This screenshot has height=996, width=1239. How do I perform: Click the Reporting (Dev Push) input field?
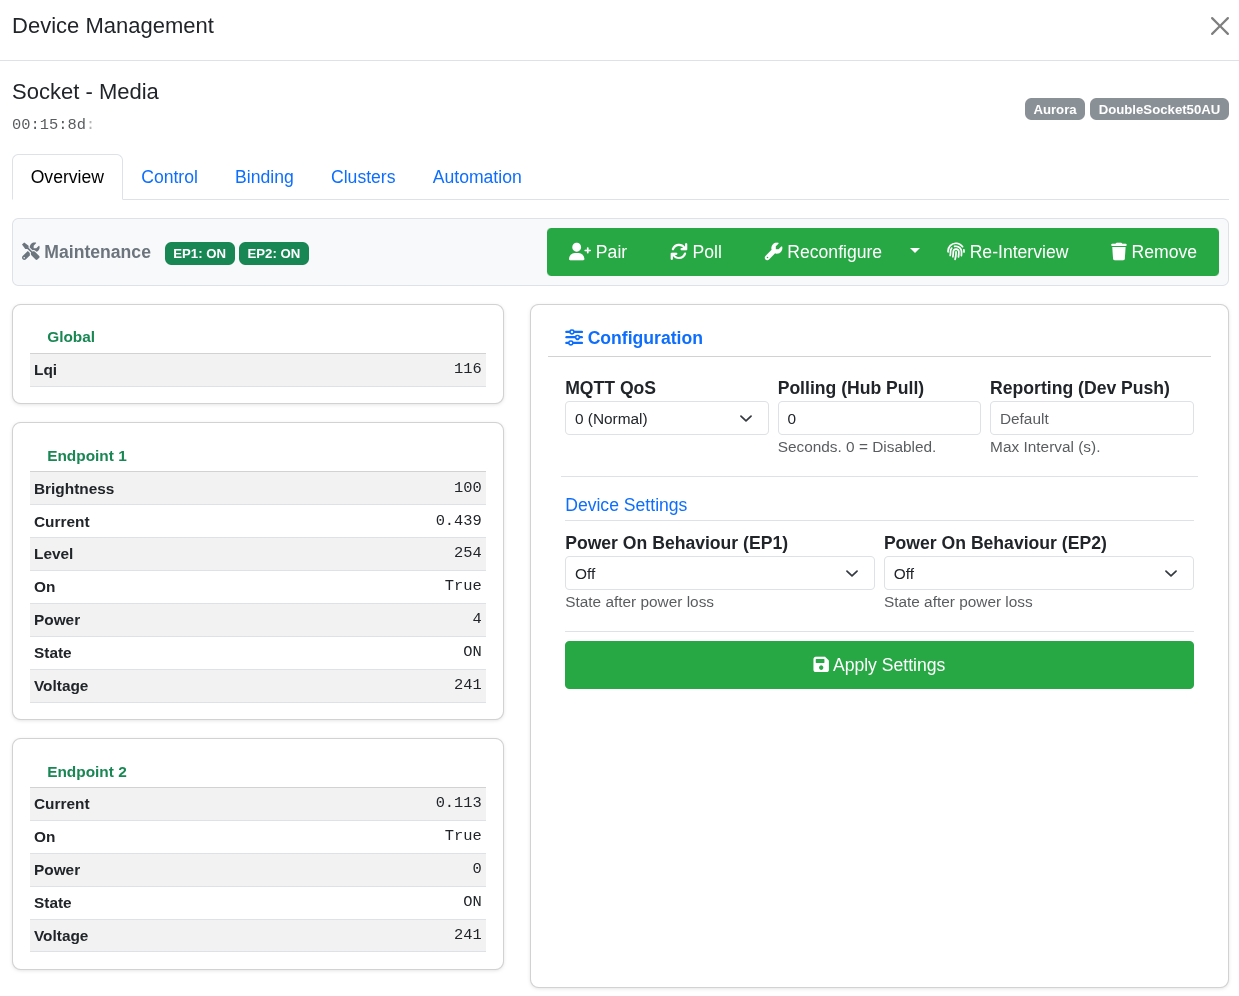[x=1091, y=418]
